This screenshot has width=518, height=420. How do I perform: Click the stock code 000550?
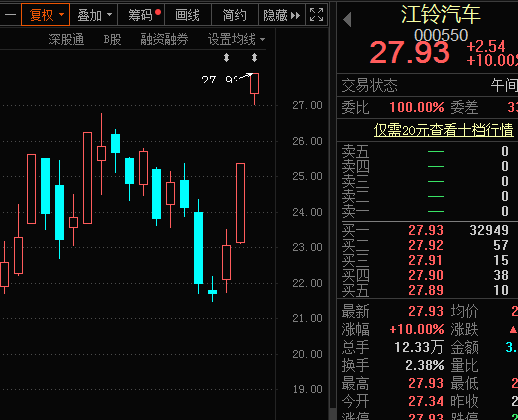pos(441,35)
